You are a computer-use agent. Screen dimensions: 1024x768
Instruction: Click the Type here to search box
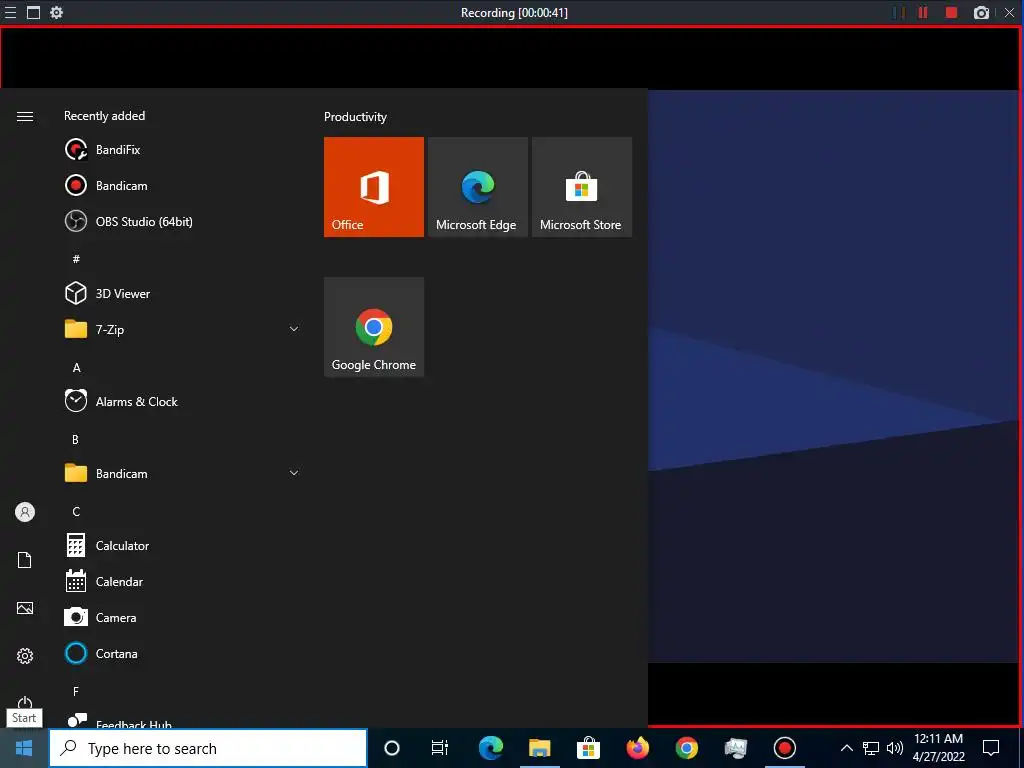tap(208, 748)
